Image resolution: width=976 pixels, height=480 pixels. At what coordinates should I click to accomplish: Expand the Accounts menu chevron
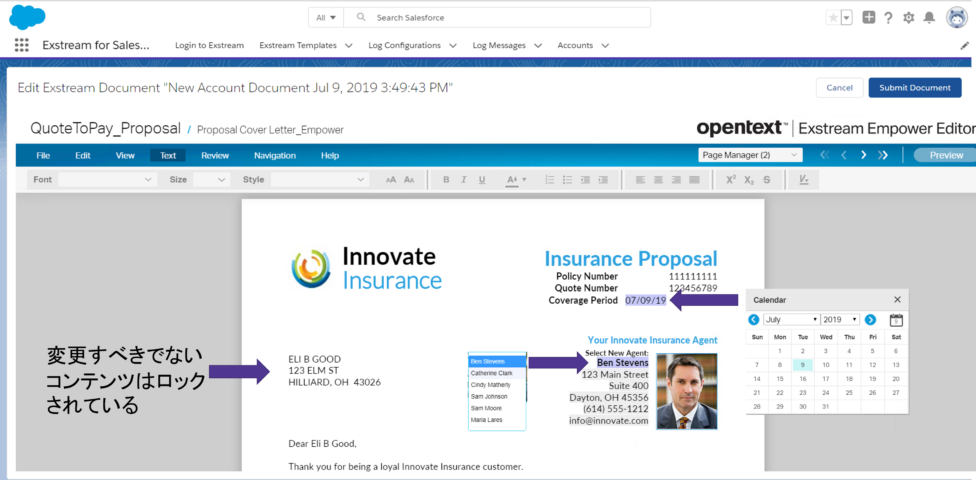click(x=604, y=45)
